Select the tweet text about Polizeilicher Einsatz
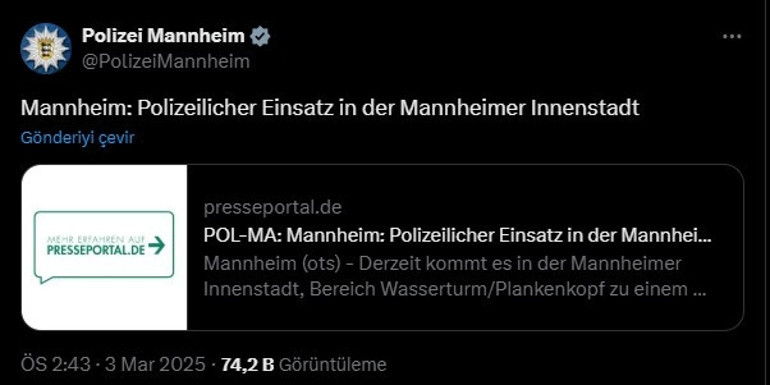Screen dimensions: 770x385 330,109
